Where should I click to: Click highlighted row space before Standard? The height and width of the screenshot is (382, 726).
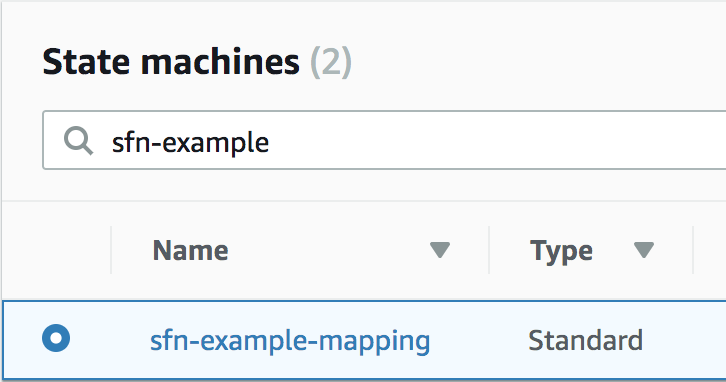479,340
